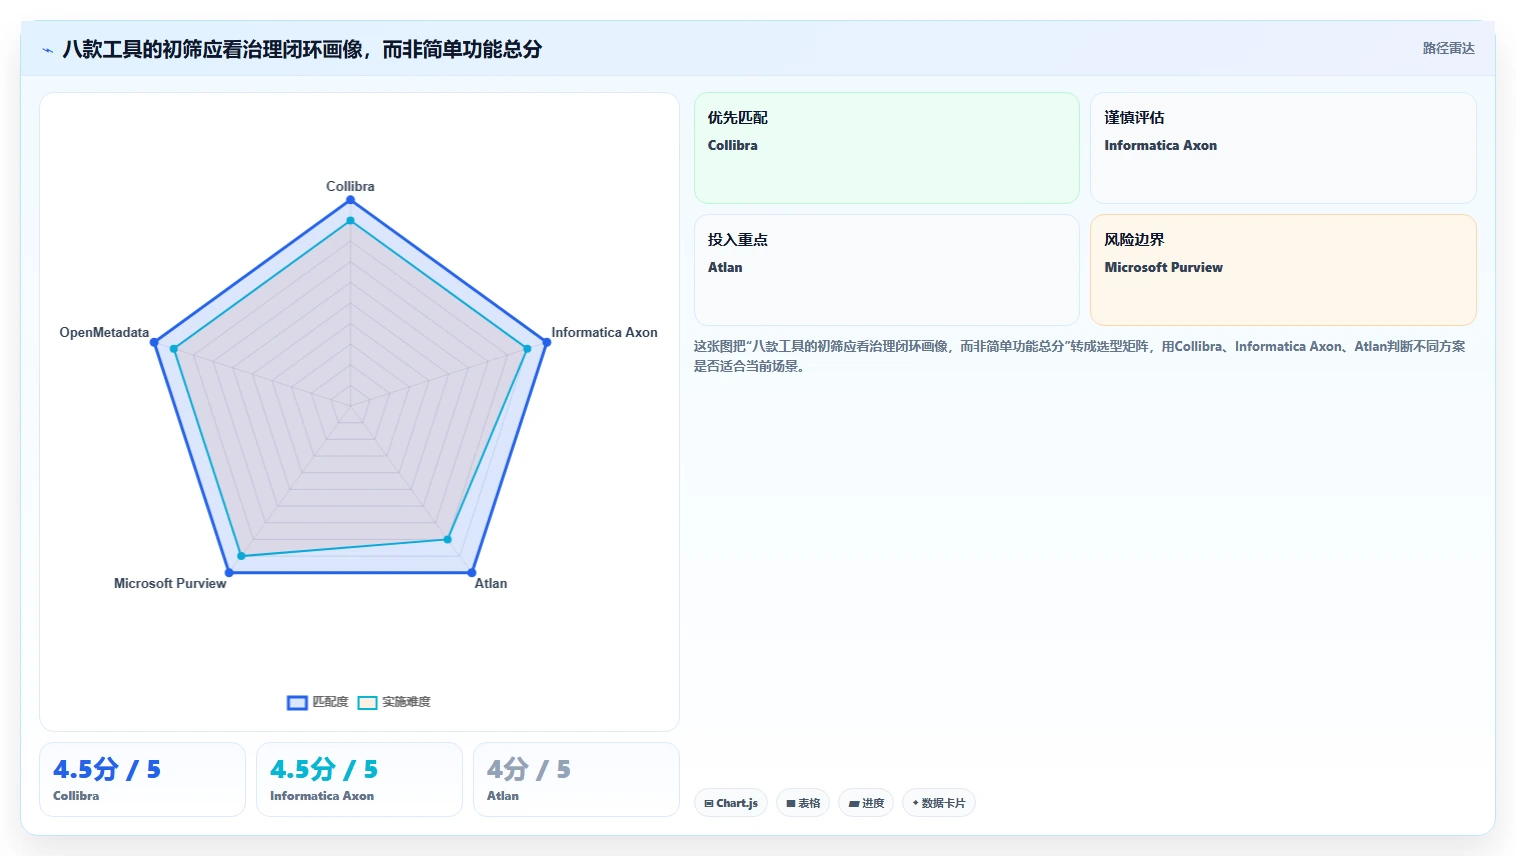Click the Atlan axis label on the radar
1516x856 pixels.
point(490,583)
